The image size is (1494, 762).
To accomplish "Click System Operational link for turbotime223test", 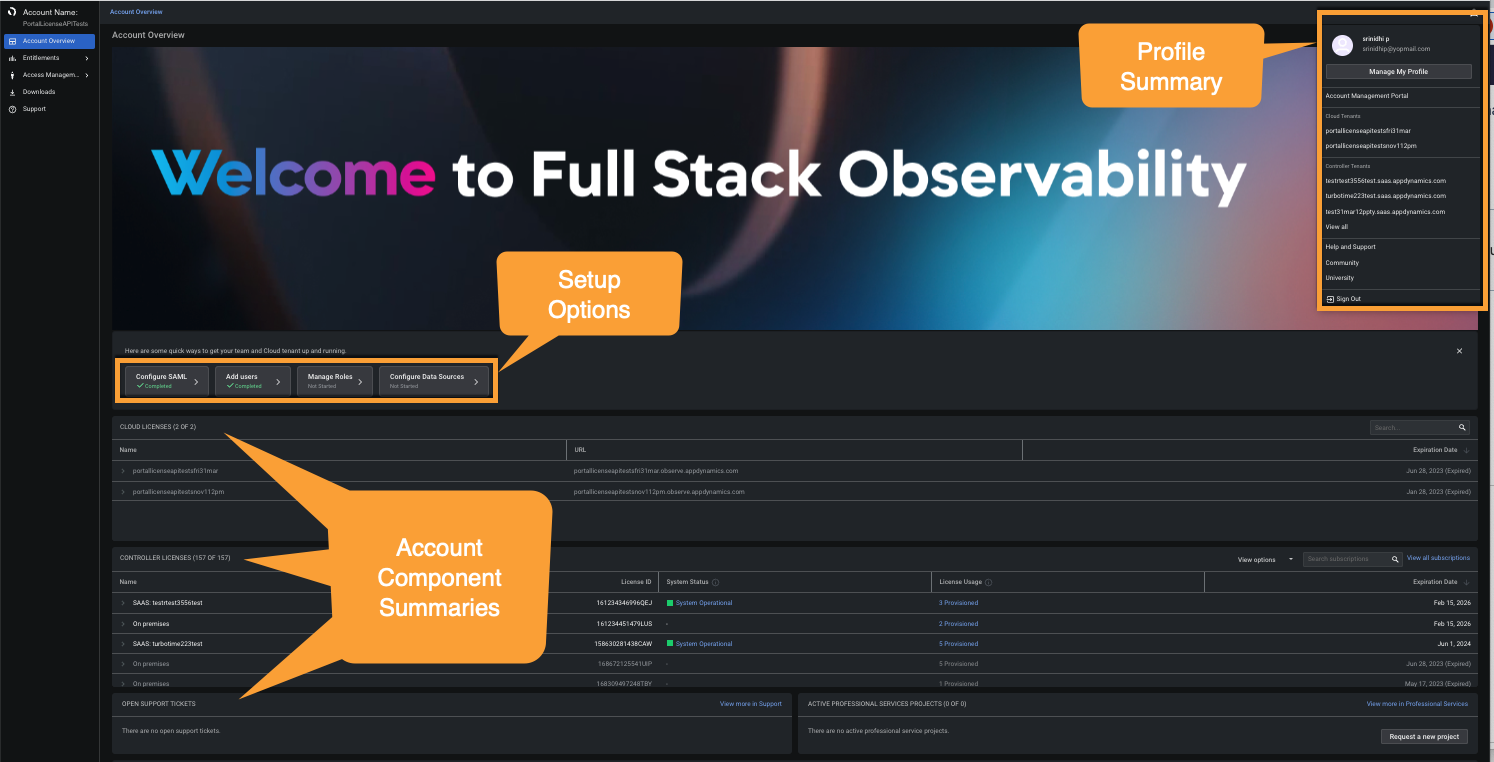I will (704, 644).
